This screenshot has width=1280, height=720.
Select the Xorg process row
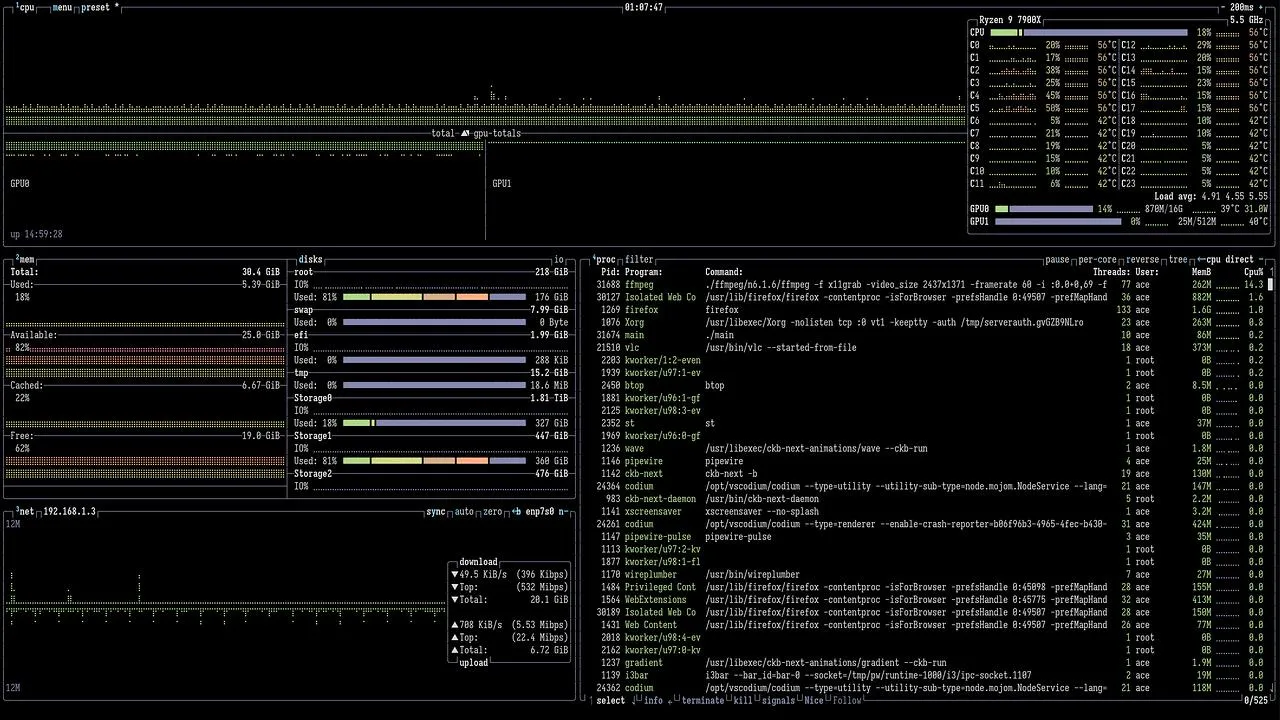(929, 322)
